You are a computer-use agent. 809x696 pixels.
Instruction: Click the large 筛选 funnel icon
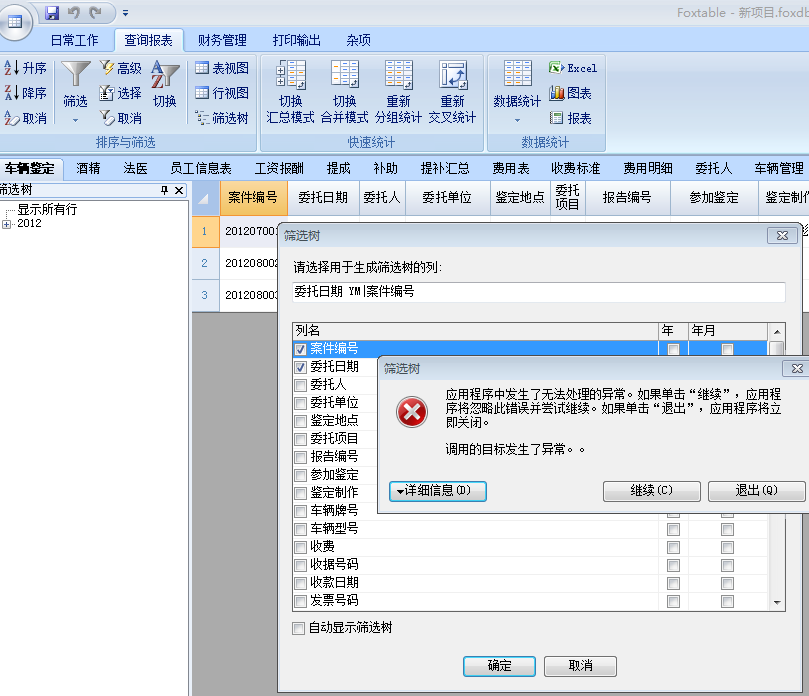(75, 74)
